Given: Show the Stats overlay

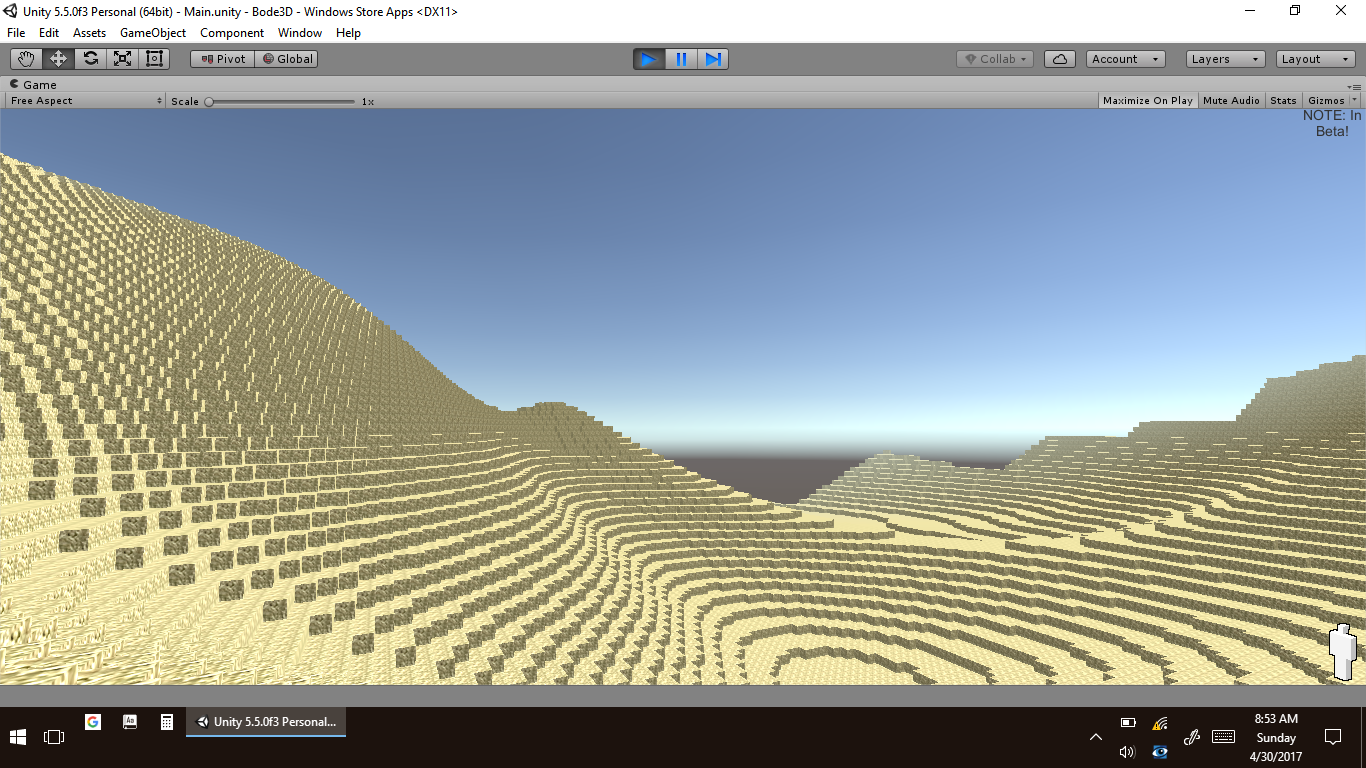Looking at the screenshot, I should click(1283, 101).
